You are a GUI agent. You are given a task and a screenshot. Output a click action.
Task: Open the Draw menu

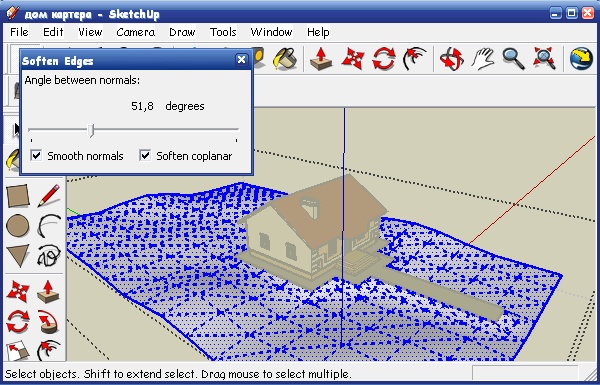coord(183,32)
